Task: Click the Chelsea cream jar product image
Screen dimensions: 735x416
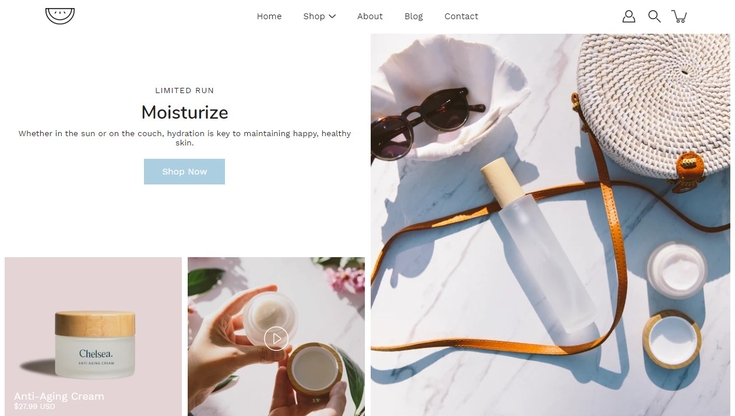Action: [x=93, y=336]
